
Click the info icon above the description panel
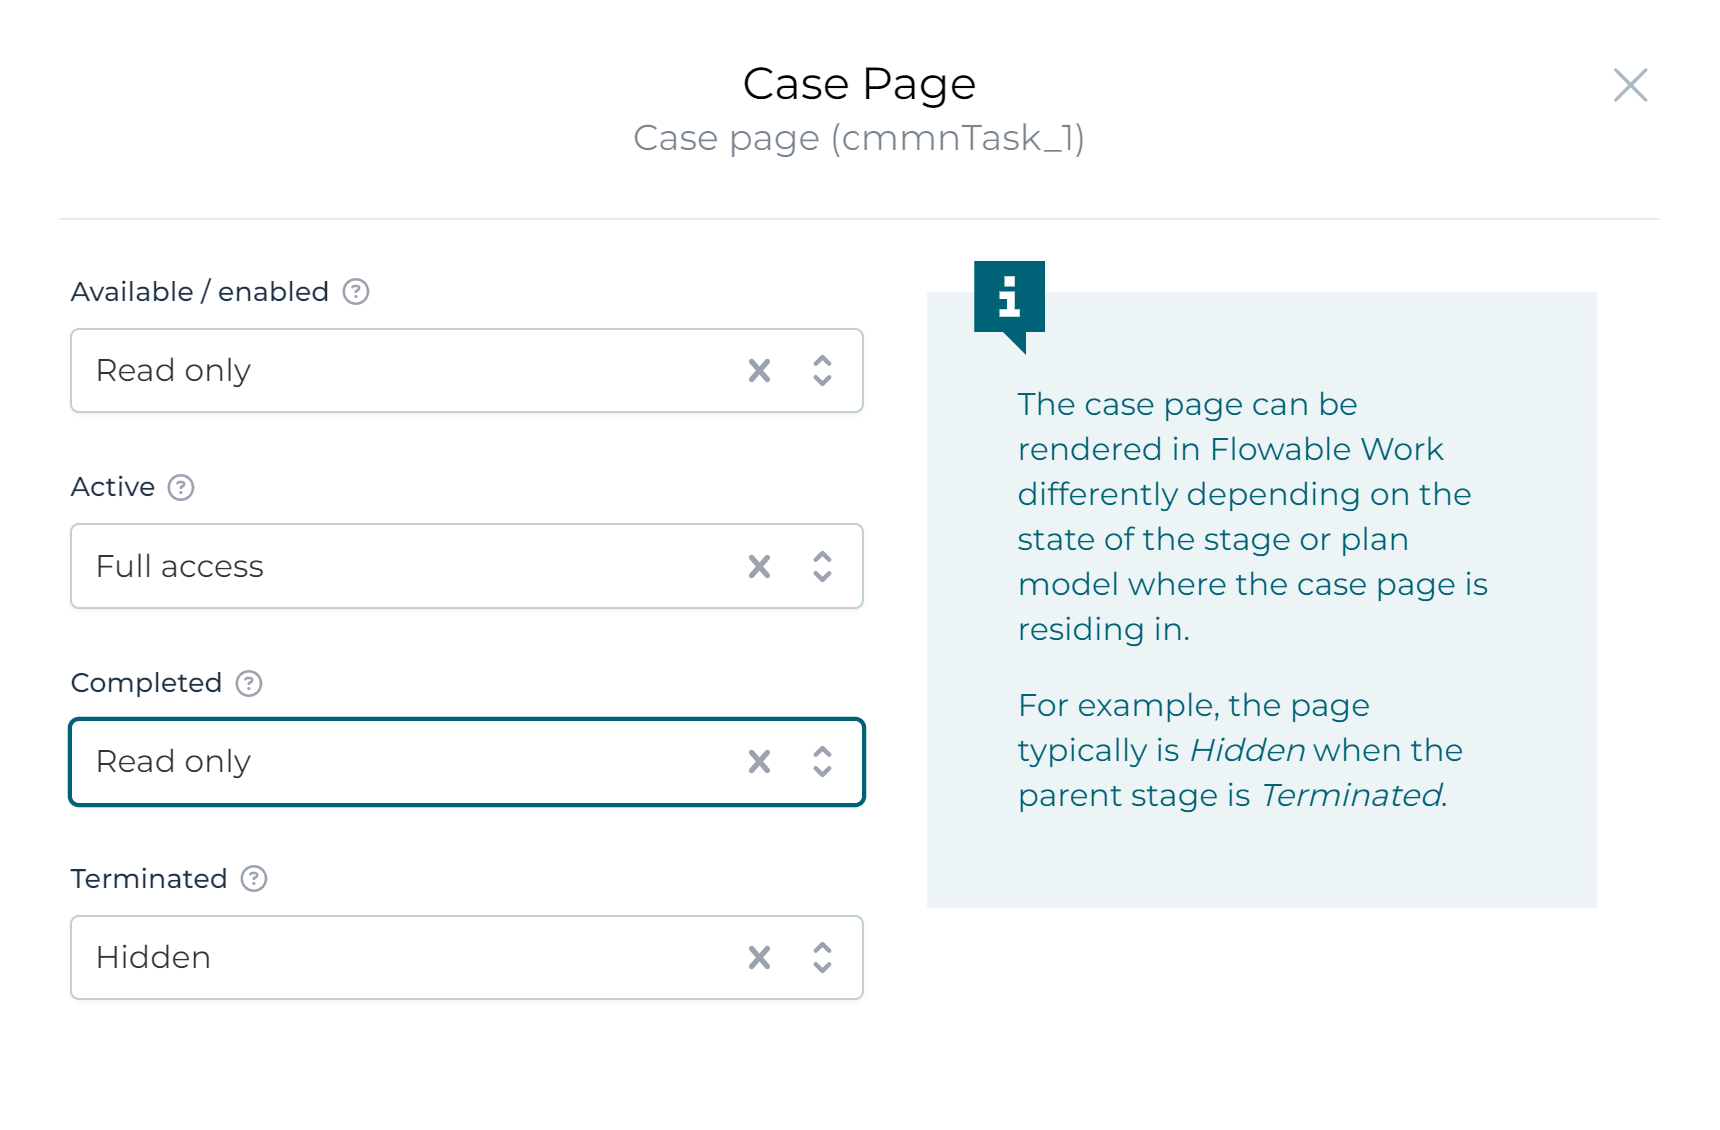click(x=1009, y=298)
